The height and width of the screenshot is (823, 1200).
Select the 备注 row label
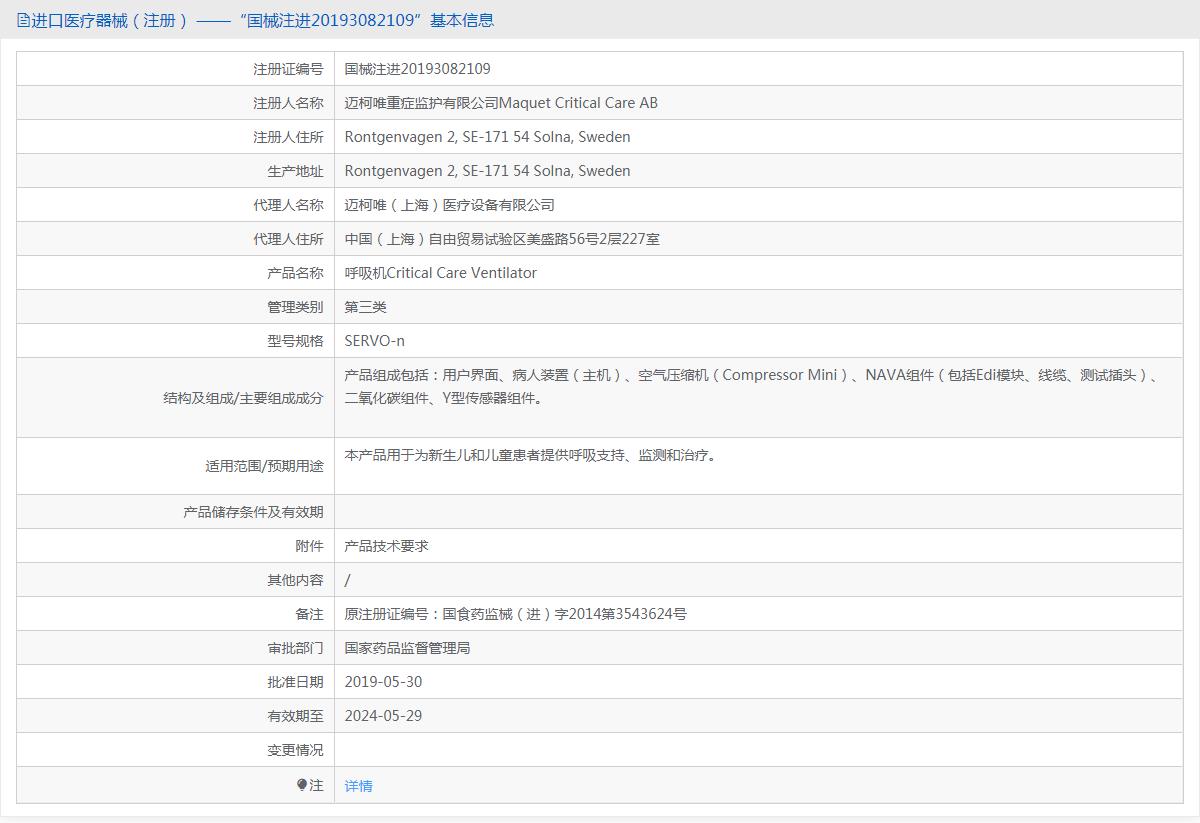point(309,614)
